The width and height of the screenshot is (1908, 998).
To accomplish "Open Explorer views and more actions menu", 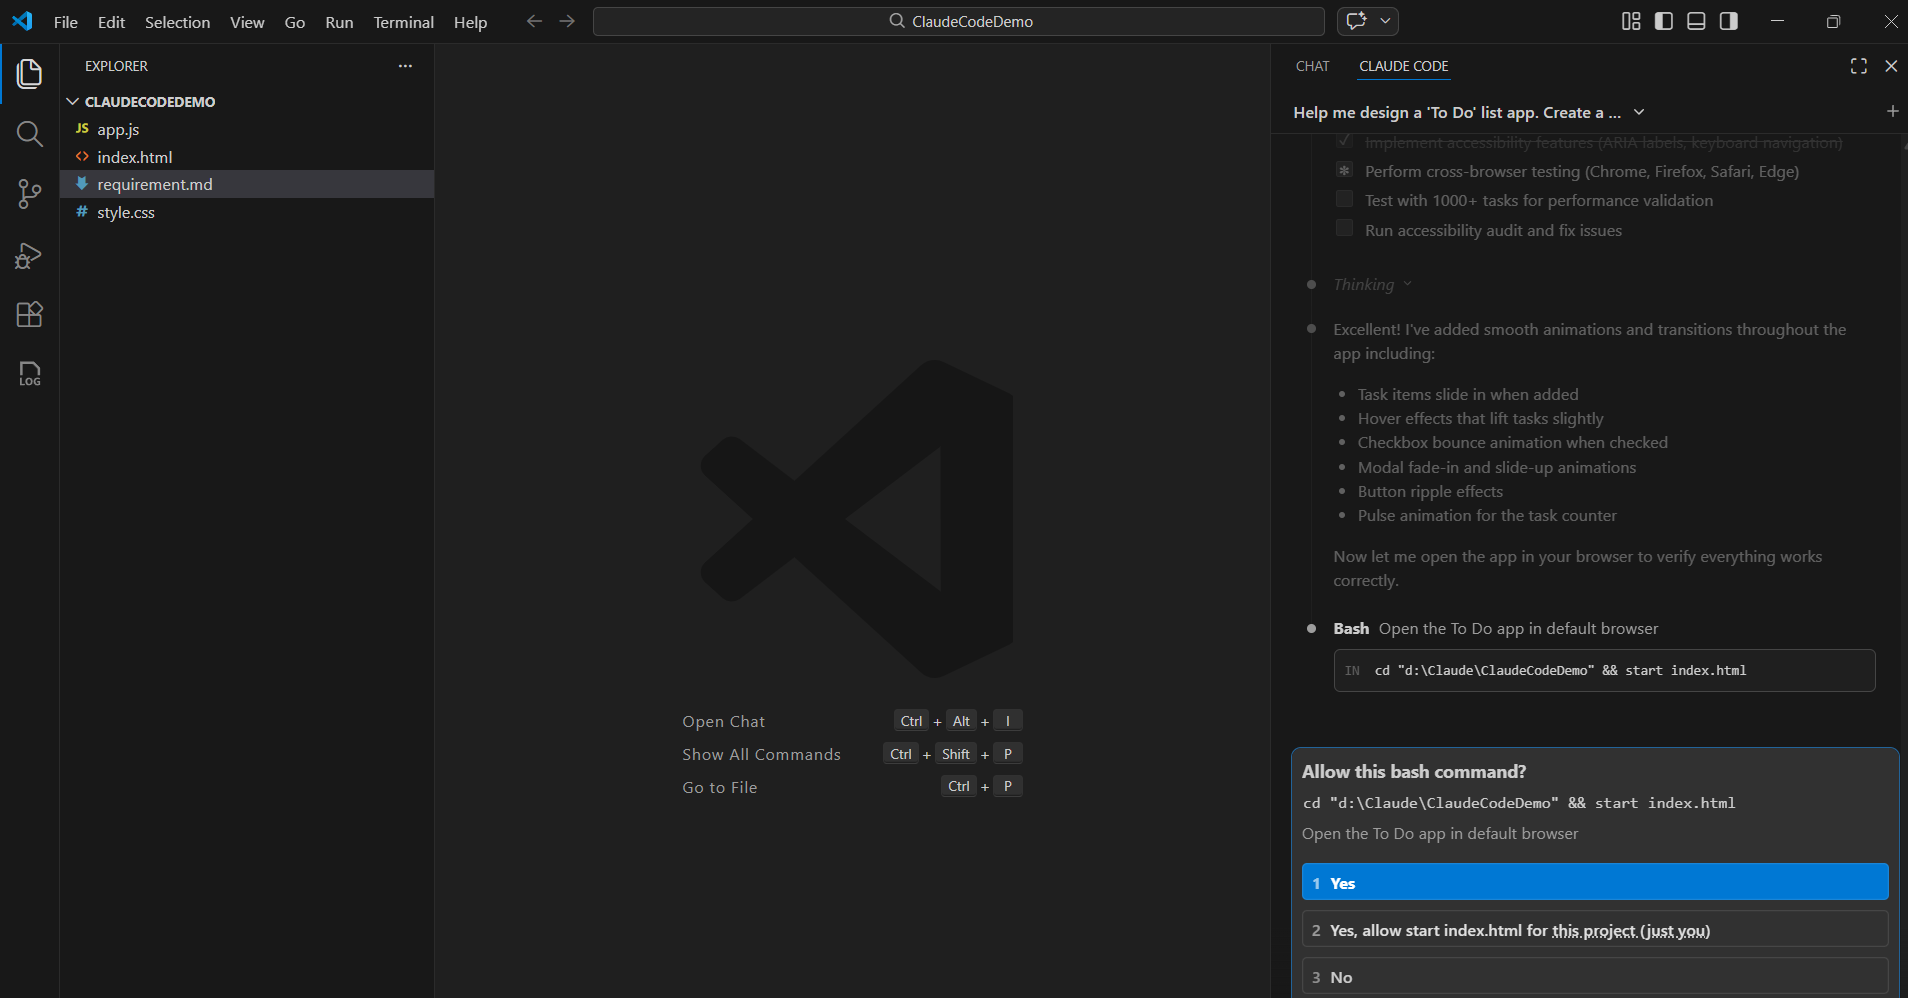I will 405,66.
